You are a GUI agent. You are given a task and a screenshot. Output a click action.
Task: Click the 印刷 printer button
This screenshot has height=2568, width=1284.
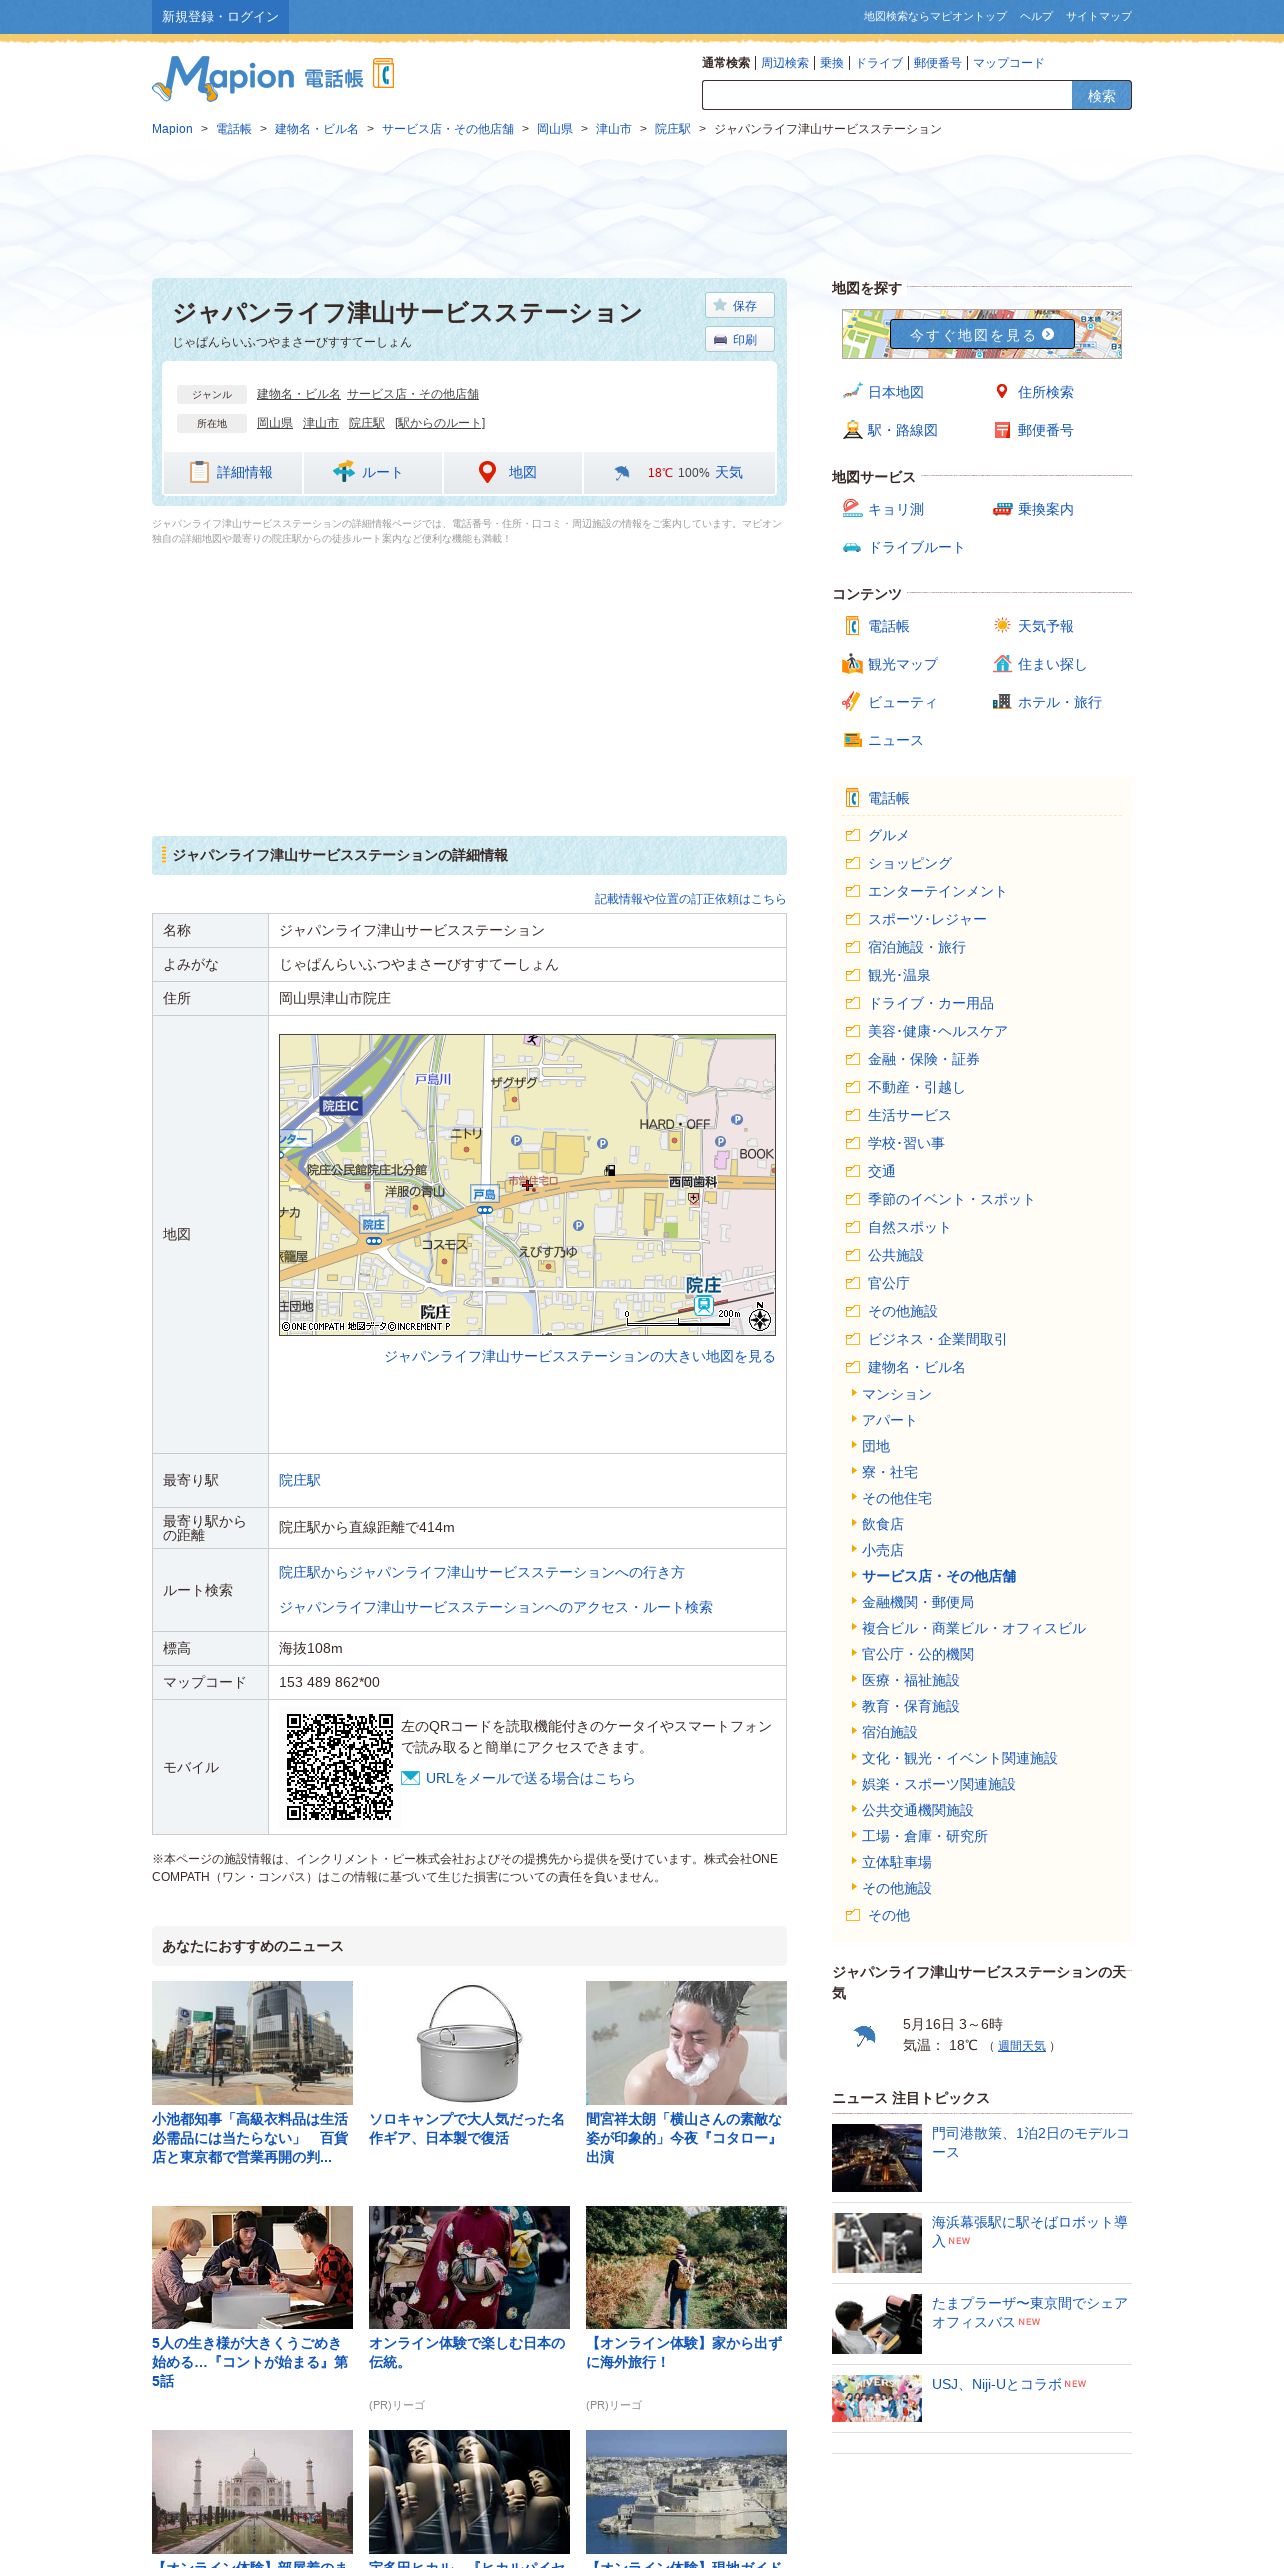(739, 339)
